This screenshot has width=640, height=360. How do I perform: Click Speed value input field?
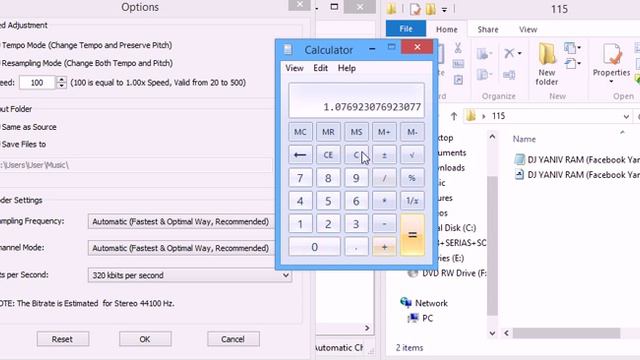pos(37,83)
